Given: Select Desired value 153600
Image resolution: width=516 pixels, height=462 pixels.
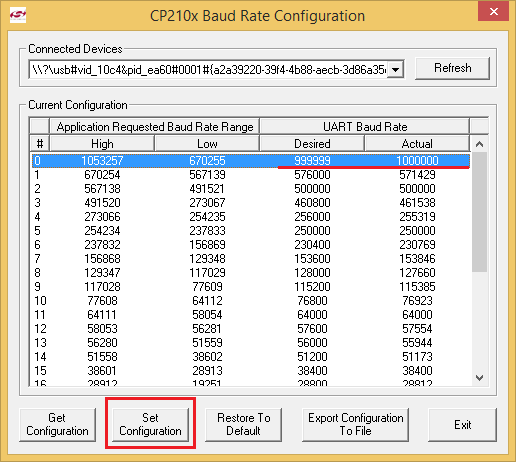Looking at the screenshot, I should 312,259.
